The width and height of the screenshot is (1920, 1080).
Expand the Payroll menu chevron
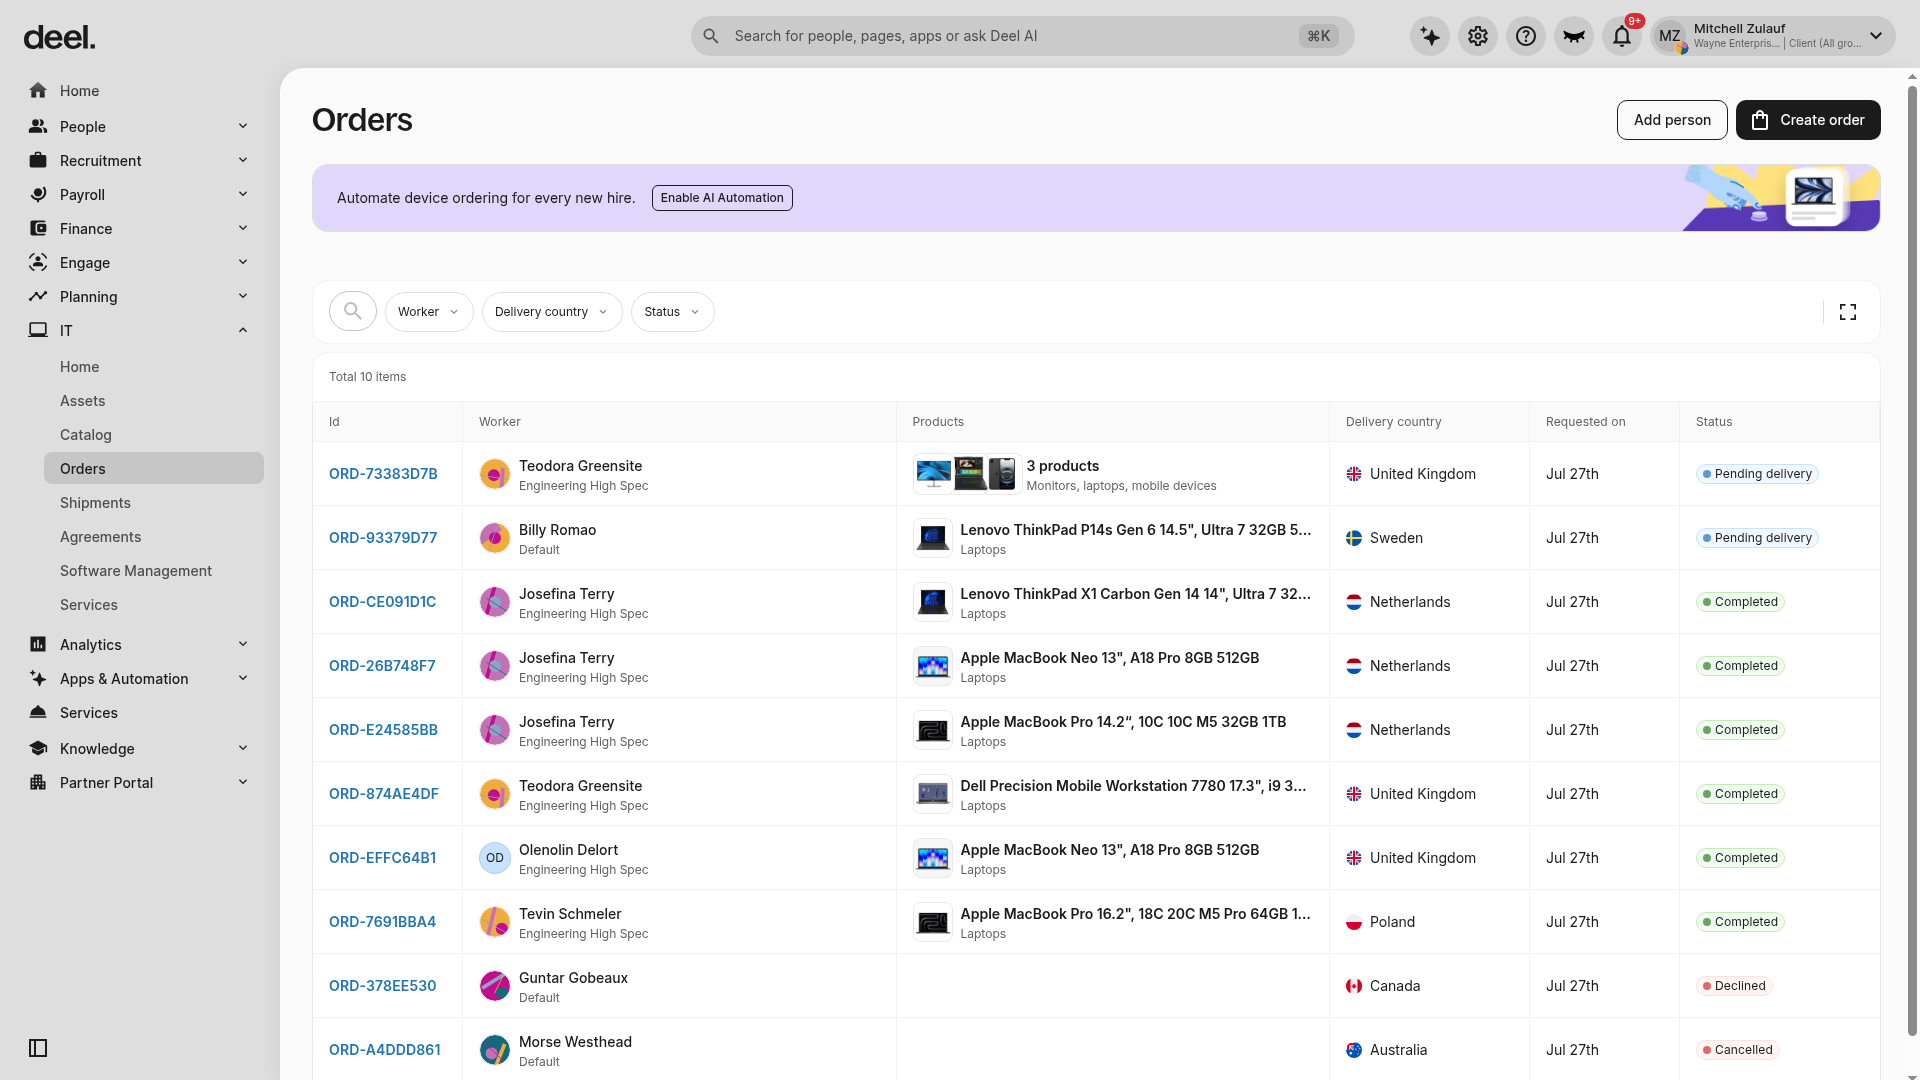click(x=243, y=194)
